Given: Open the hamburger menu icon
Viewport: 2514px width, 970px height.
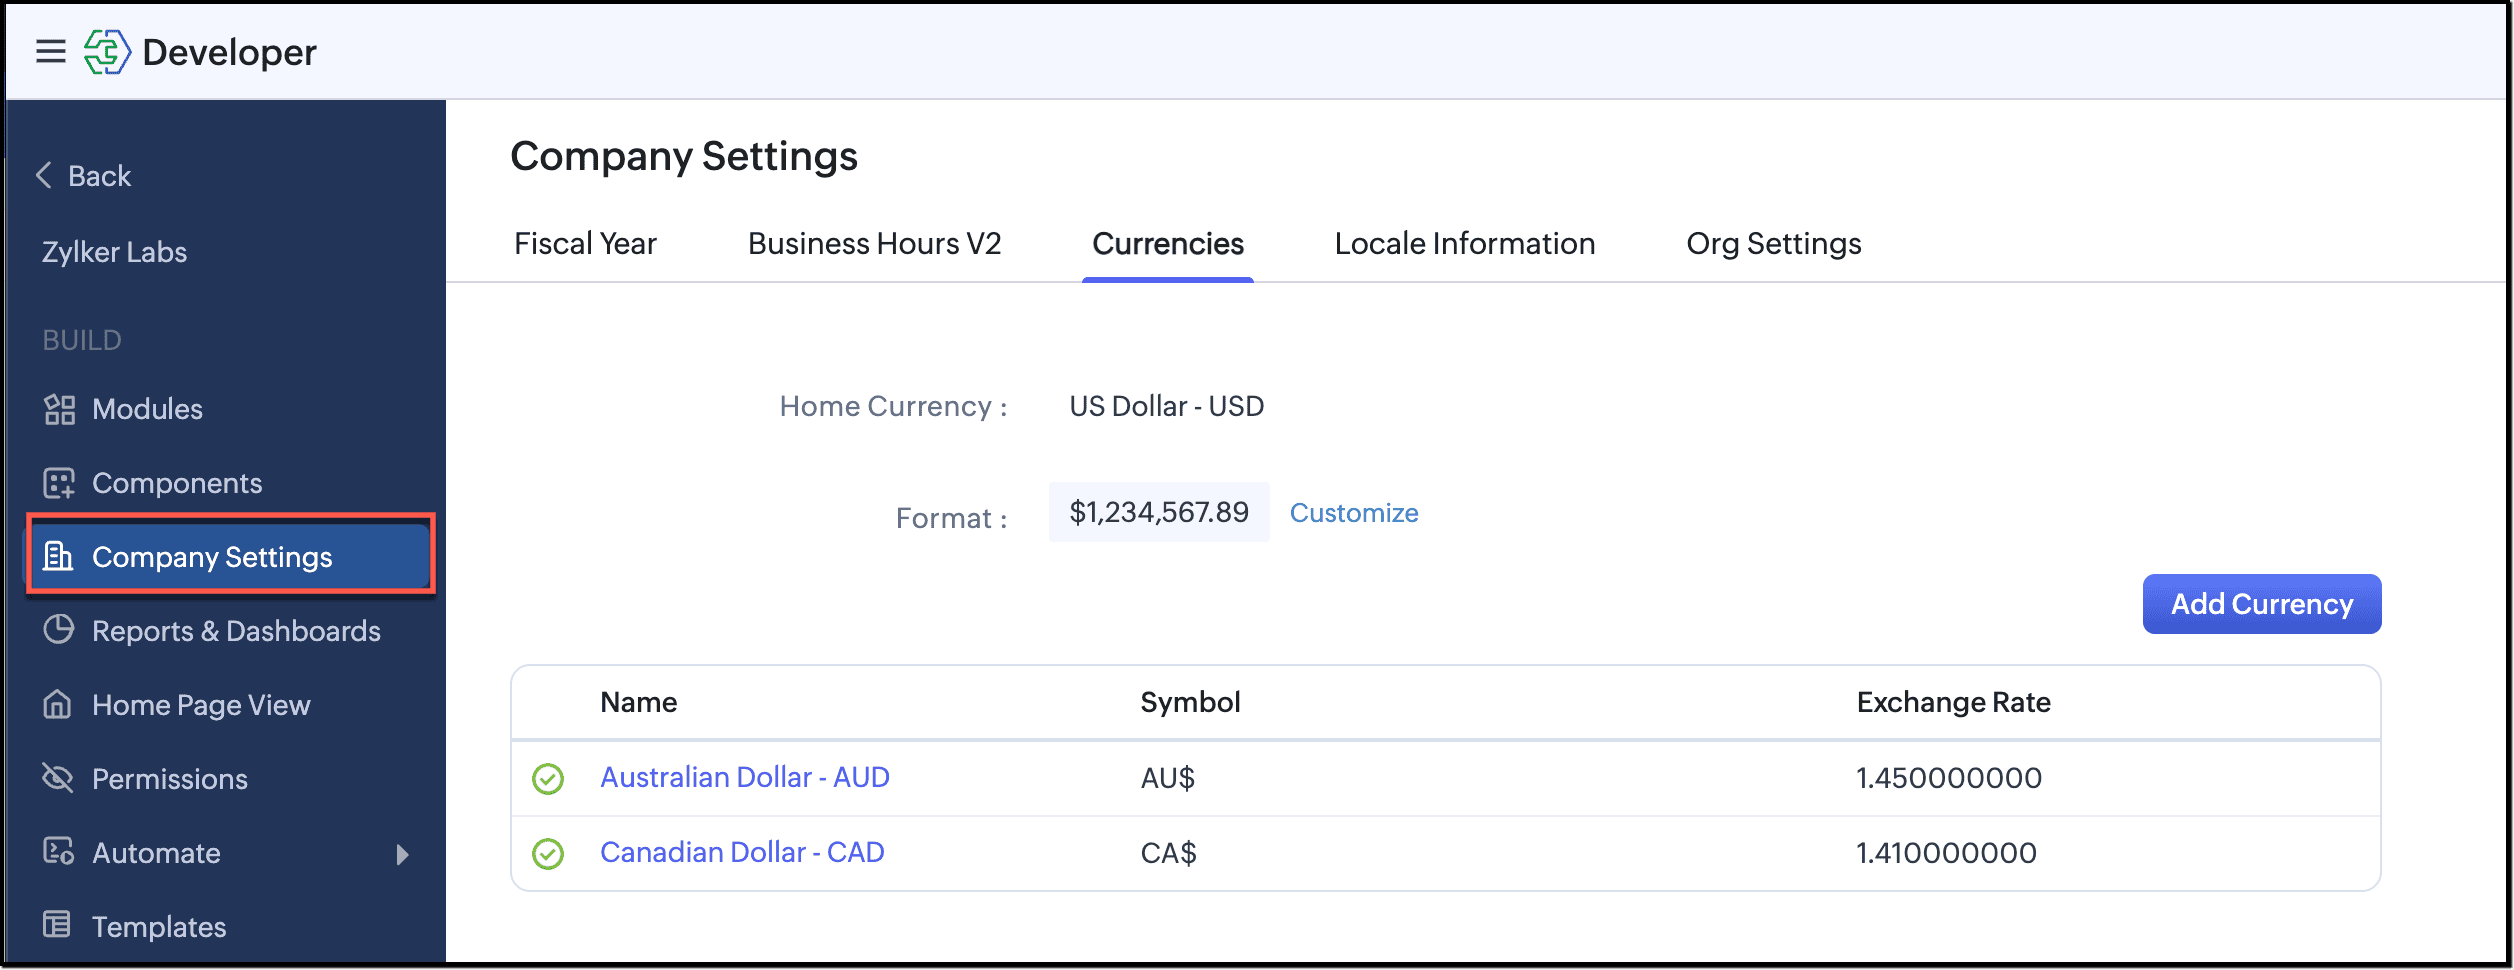Looking at the screenshot, I should [x=51, y=51].
